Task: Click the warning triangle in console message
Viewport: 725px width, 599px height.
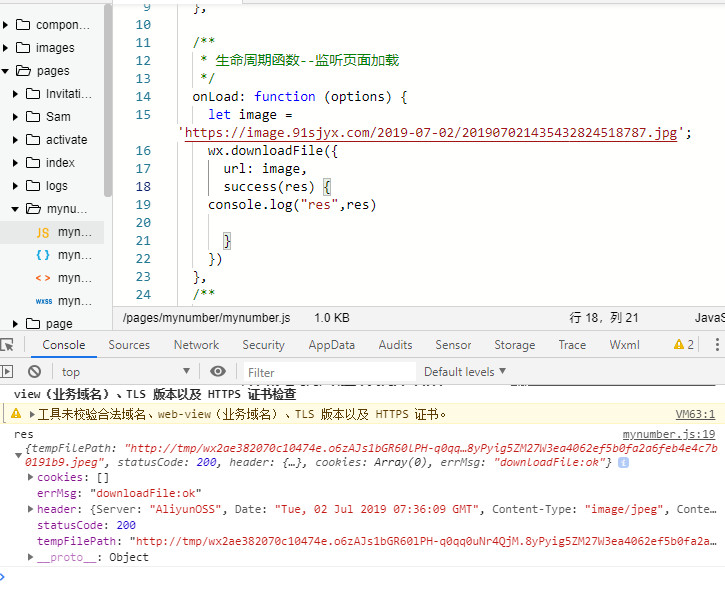Action: pyautogui.click(x=16, y=413)
